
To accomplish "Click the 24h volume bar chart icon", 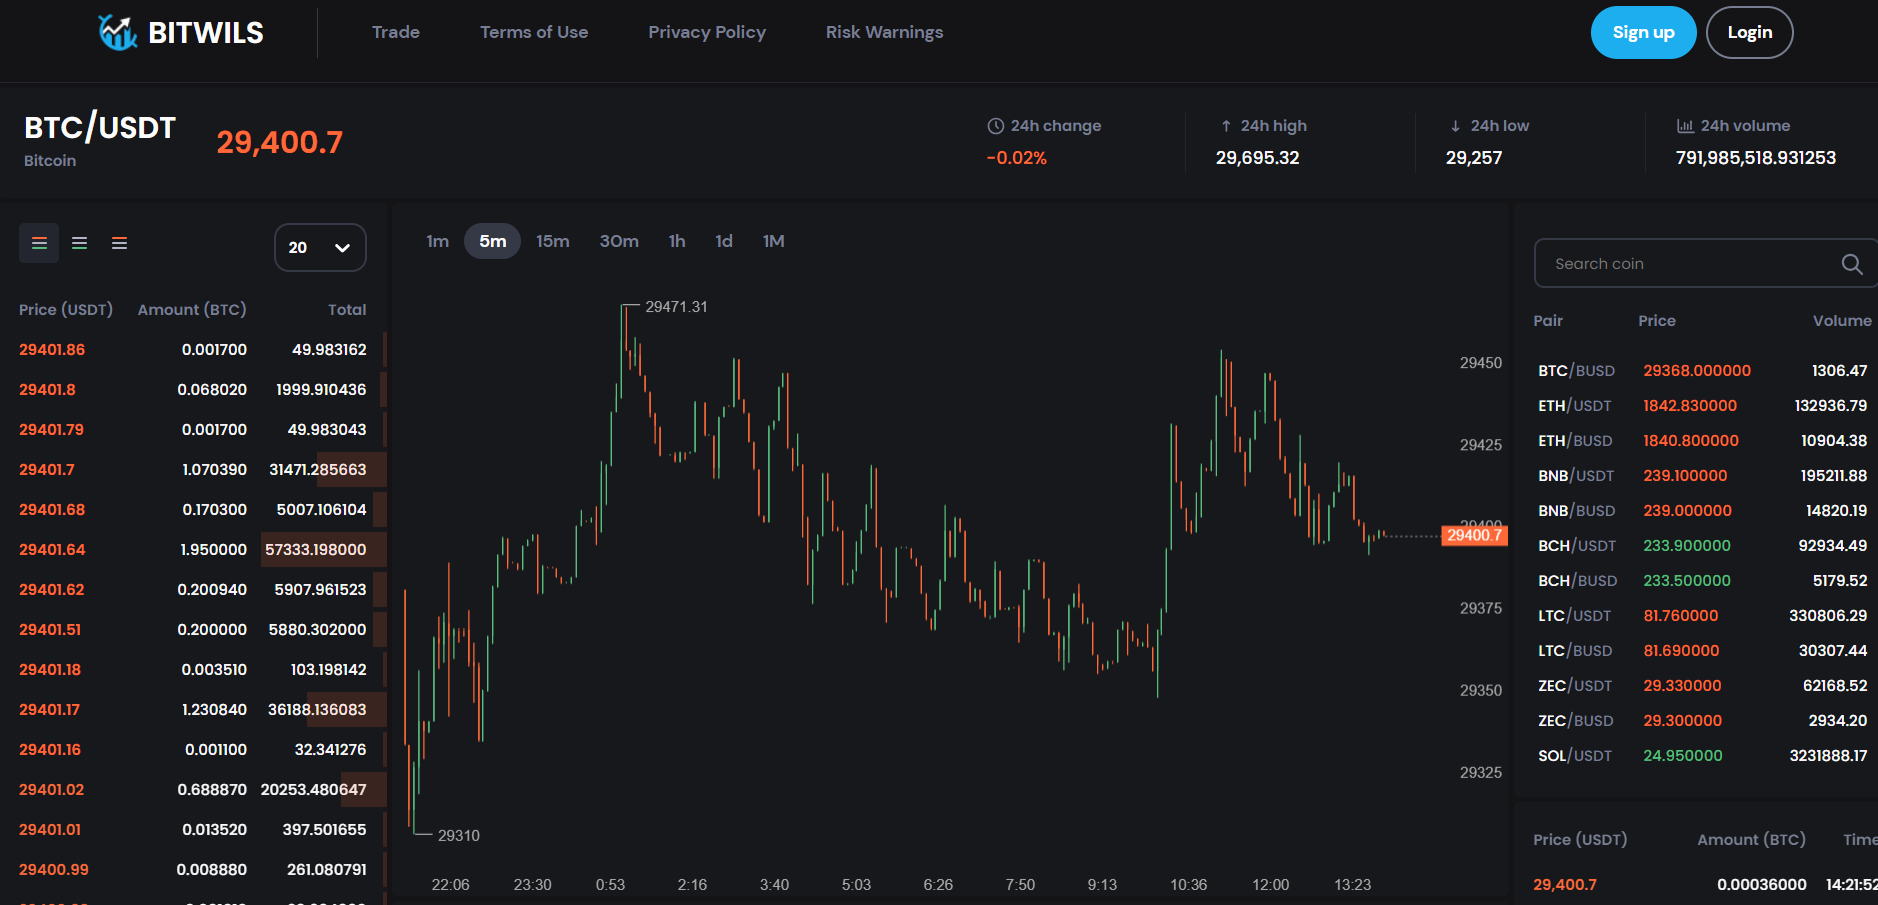I will coord(1685,126).
